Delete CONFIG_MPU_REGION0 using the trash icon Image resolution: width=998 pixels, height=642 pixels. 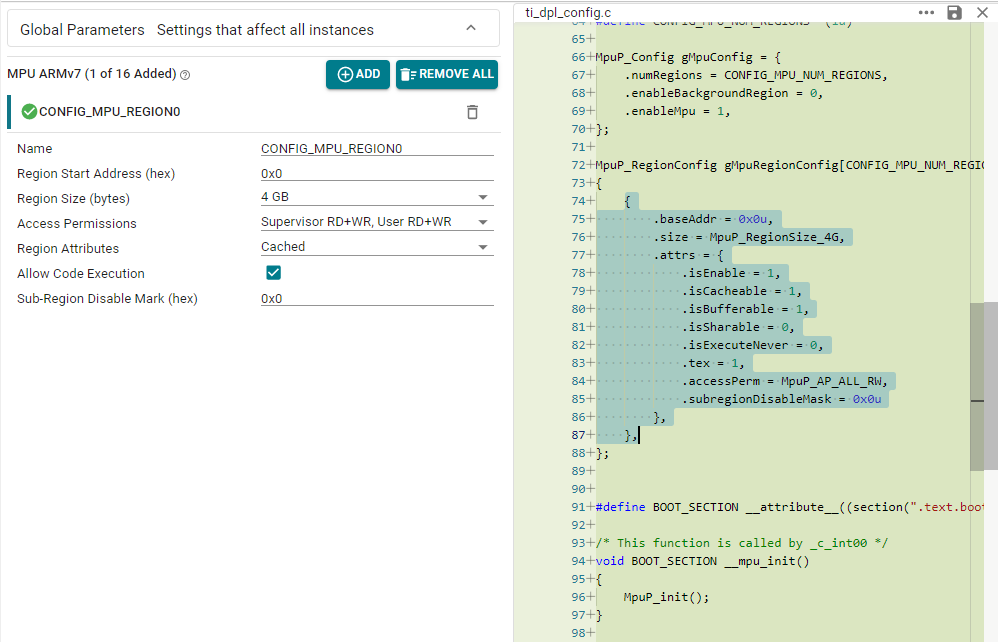pos(472,112)
